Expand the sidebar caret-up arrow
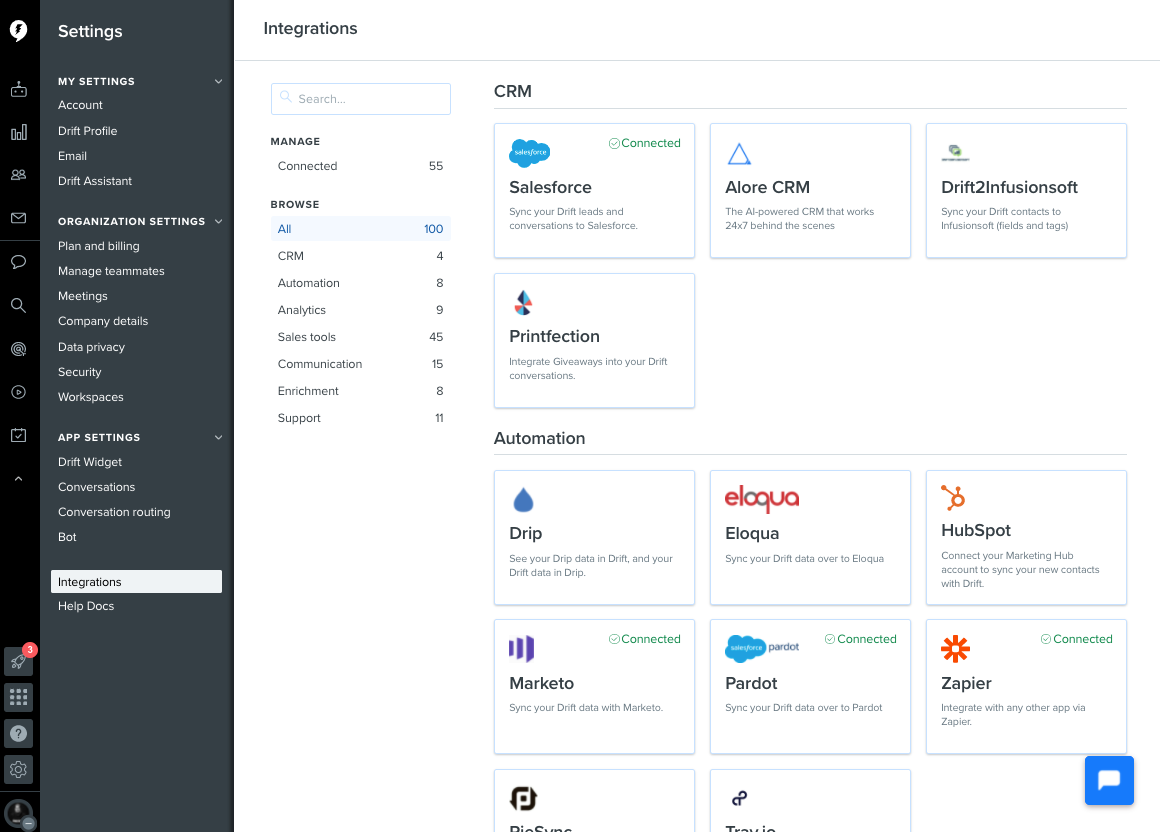 18,479
